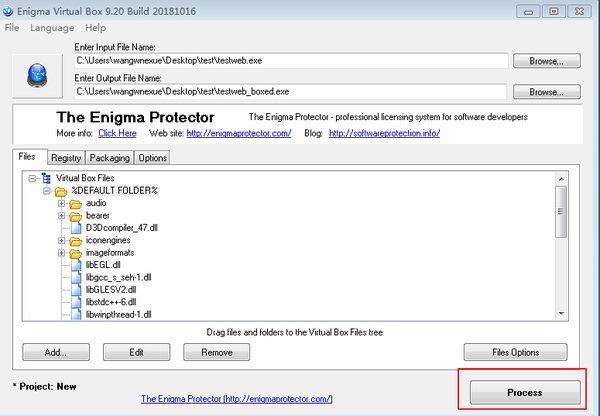The height and width of the screenshot is (416, 600).
Task: Open the softwareprotection.info blog link
Action: pos(385,133)
